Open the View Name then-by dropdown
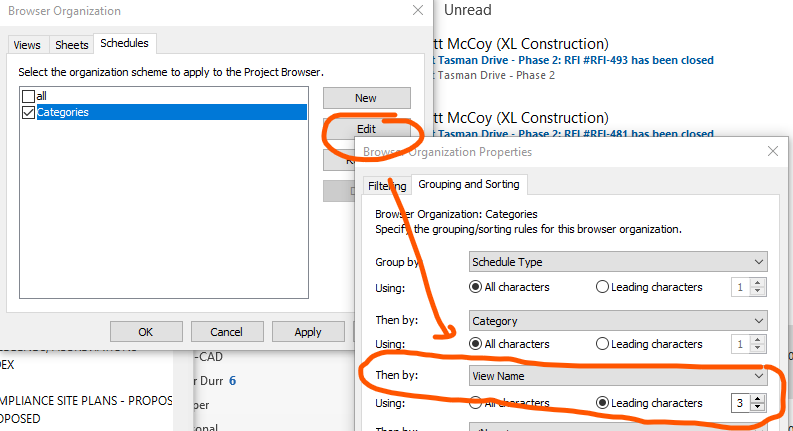Screen dimensions: 793x431 coord(618,376)
